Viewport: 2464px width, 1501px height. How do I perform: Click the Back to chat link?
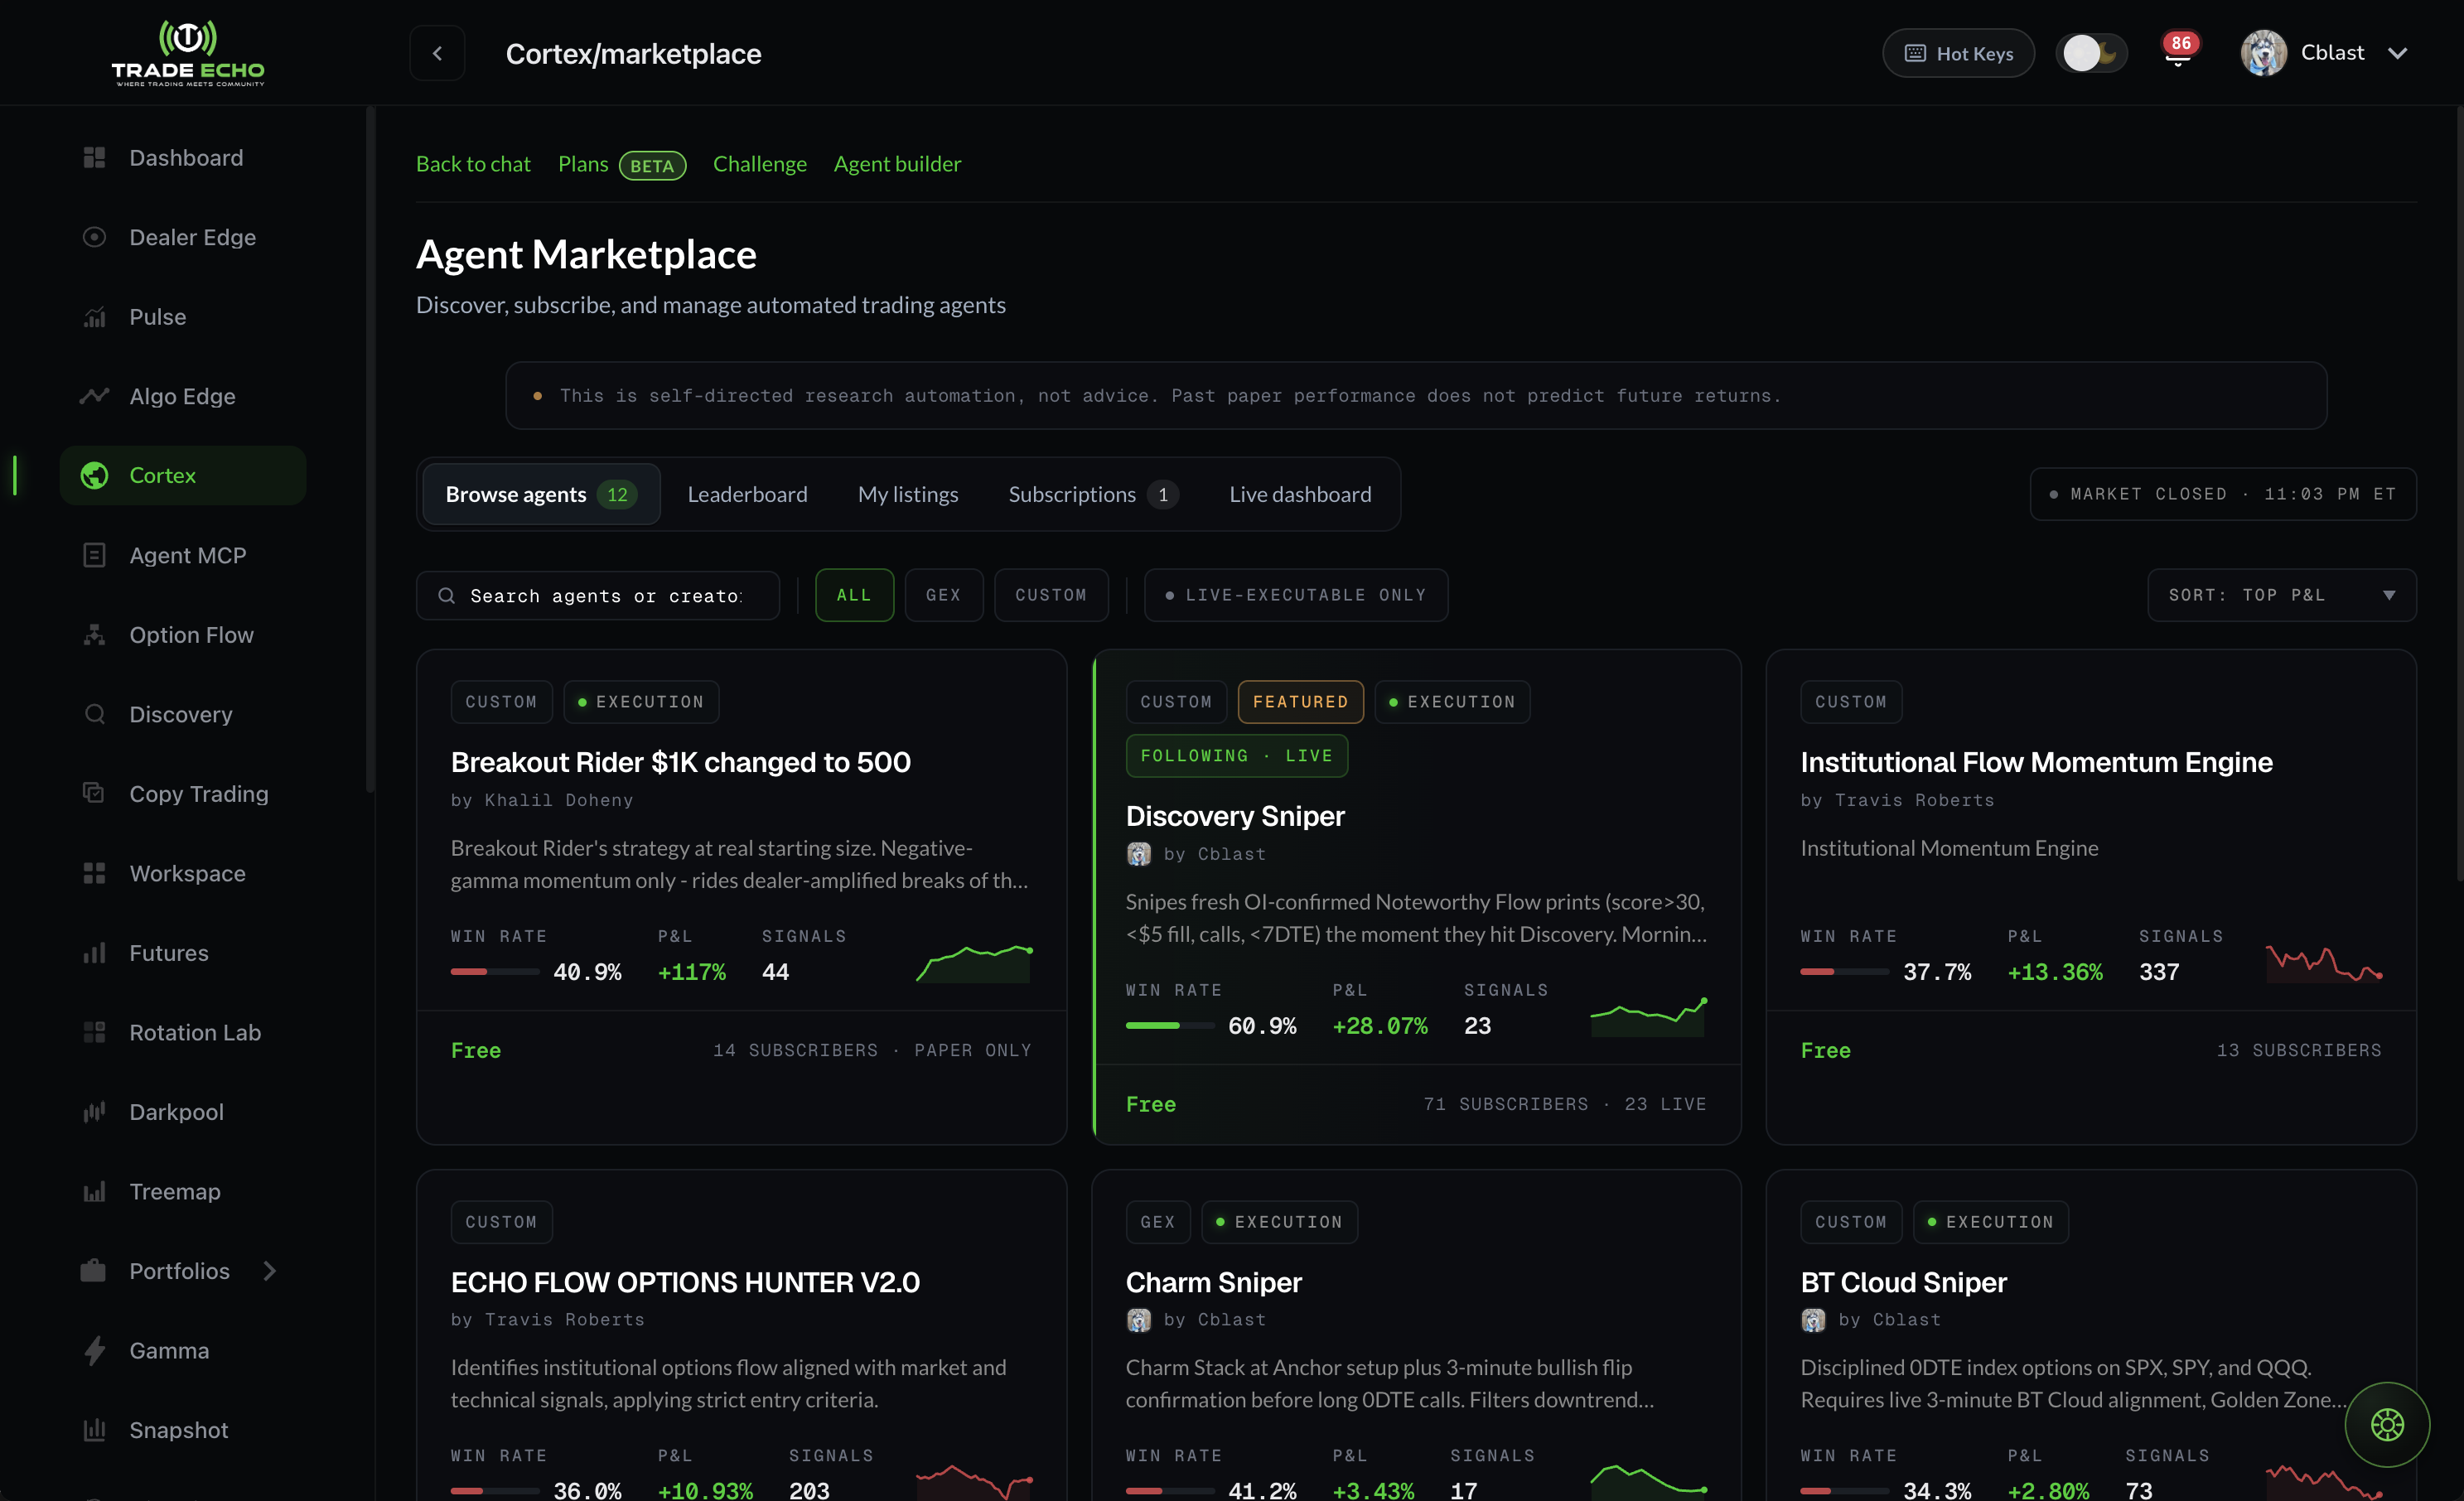point(473,164)
